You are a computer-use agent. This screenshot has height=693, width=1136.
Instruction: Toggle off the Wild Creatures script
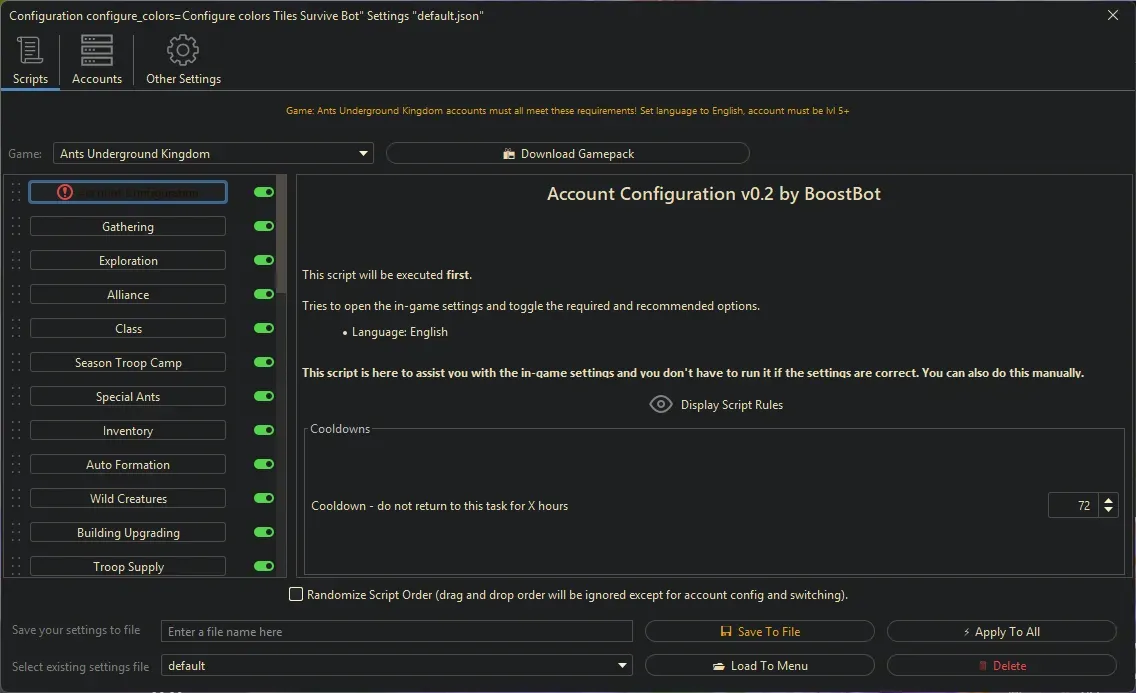(x=263, y=498)
